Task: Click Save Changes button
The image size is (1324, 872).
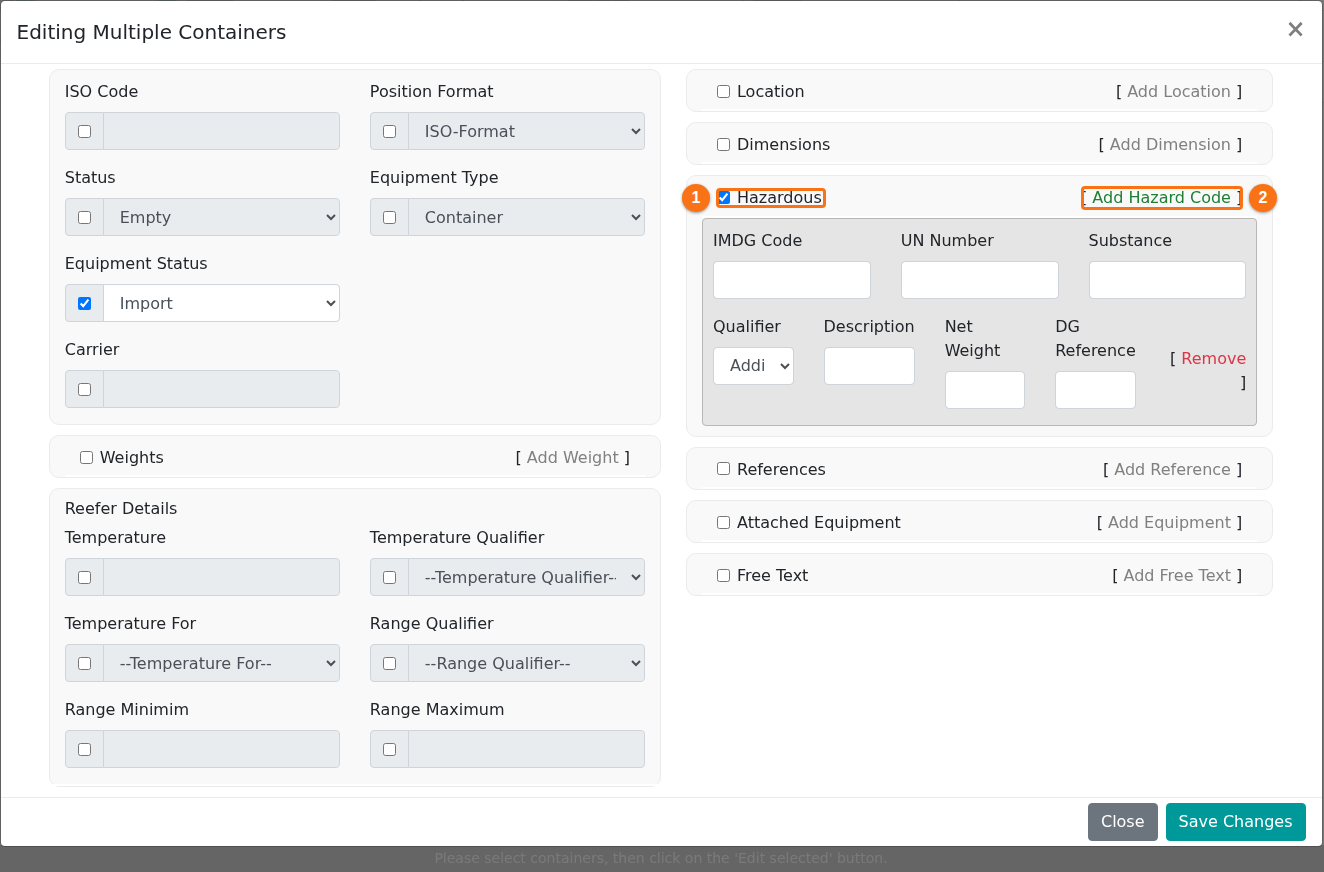Action: pyautogui.click(x=1235, y=821)
